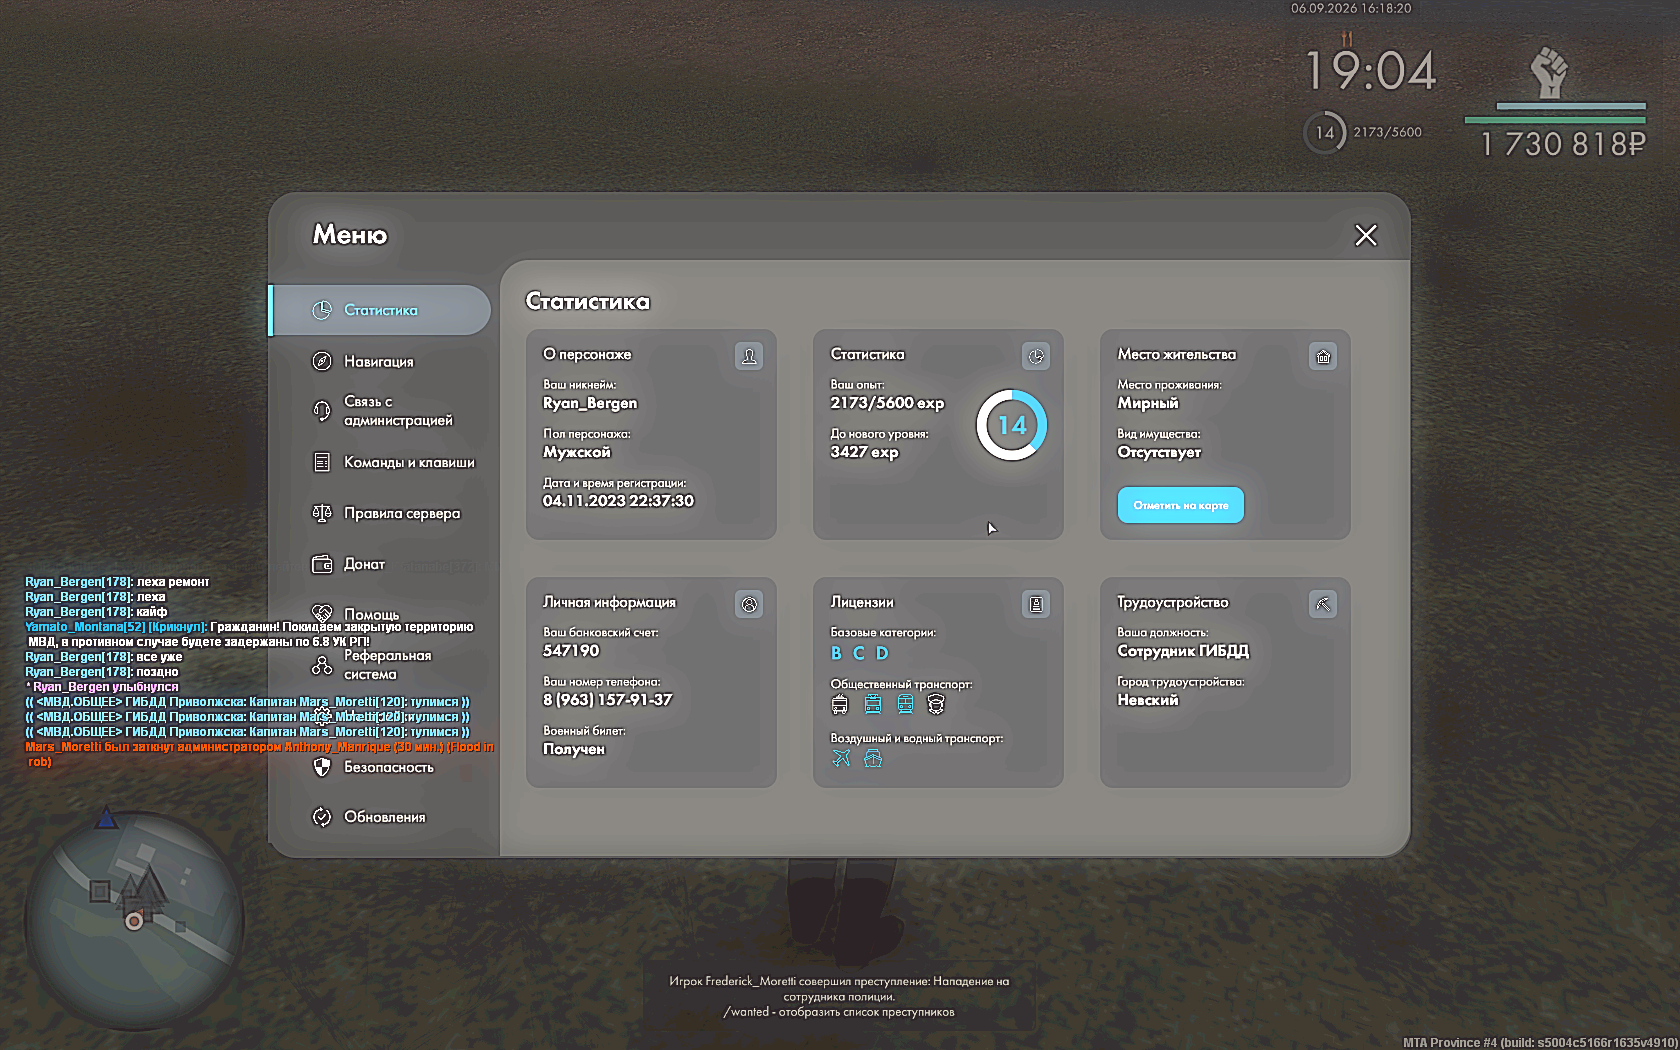Open the Навигация menu section
The height and width of the screenshot is (1050, 1680).
380,361
